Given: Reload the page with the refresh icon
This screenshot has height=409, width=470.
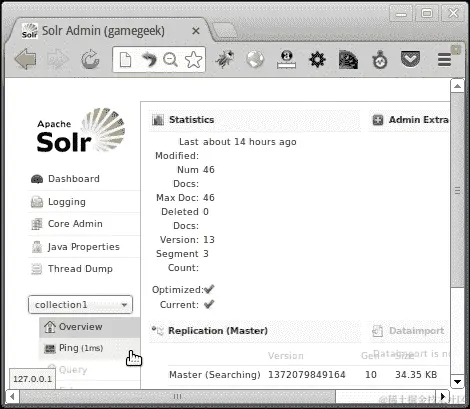Looking at the screenshot, I should pyautogui.click(x=90, y=60).
